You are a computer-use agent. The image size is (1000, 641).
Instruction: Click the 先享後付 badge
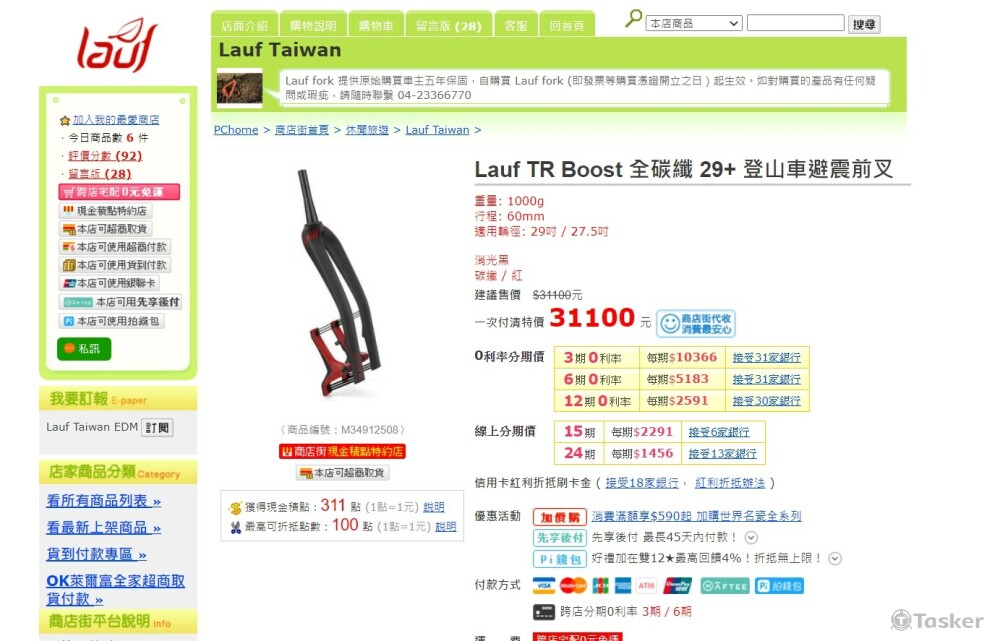(559, 538)
